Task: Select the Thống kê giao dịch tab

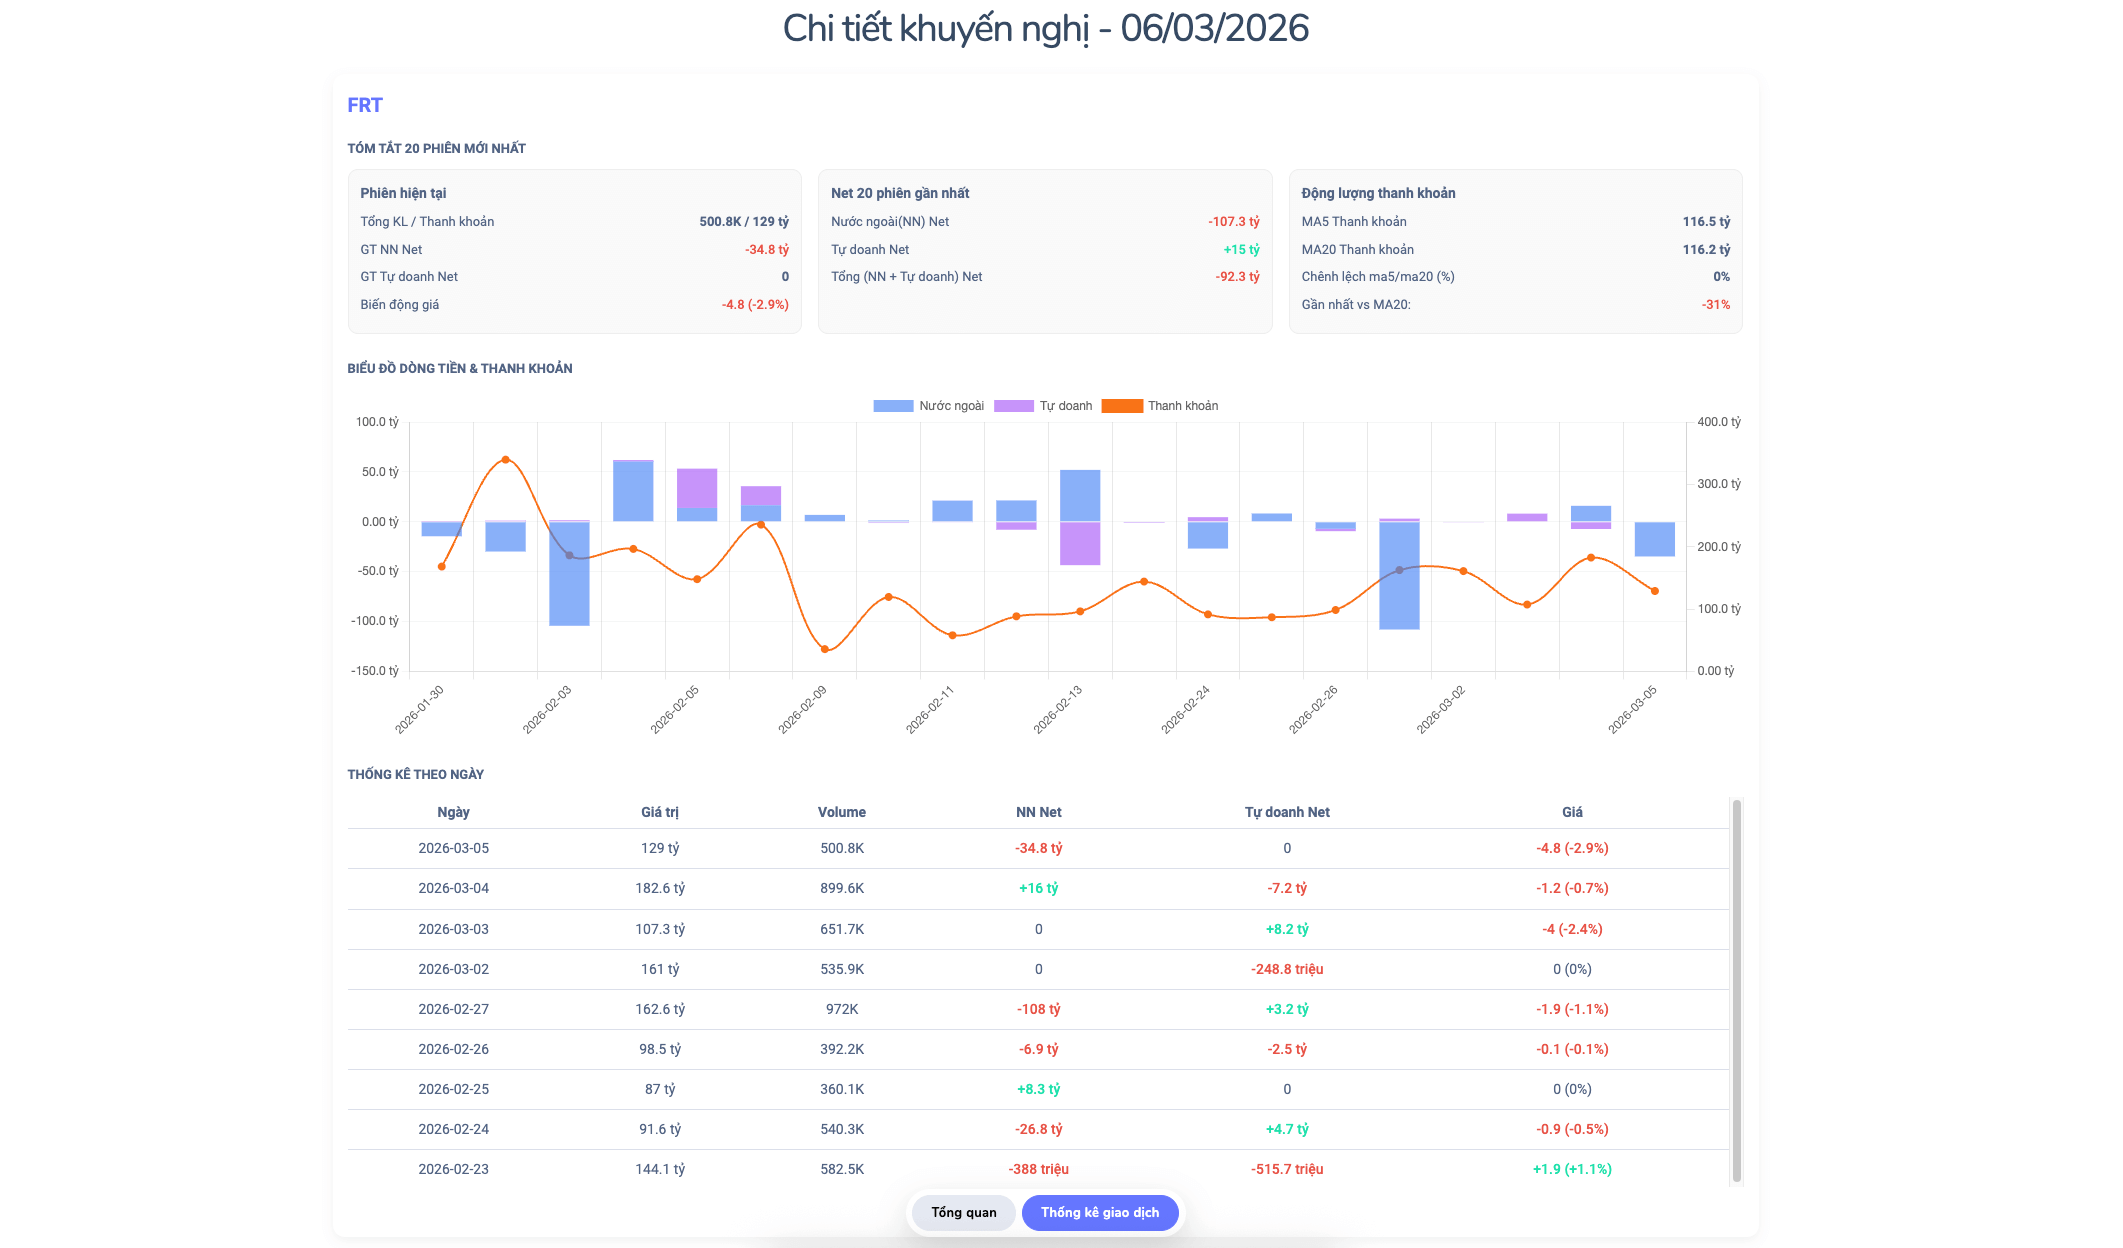Action: [x=1099, y=1212]
